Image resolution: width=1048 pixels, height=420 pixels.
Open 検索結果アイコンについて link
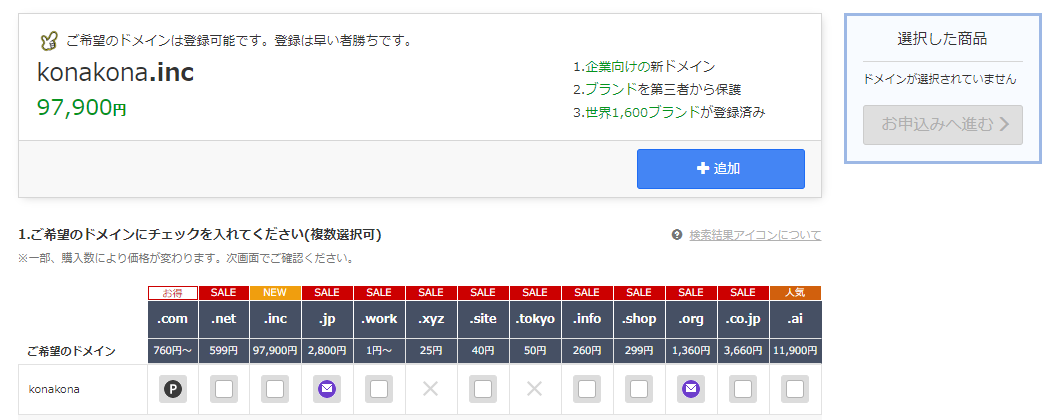(755, 235)
